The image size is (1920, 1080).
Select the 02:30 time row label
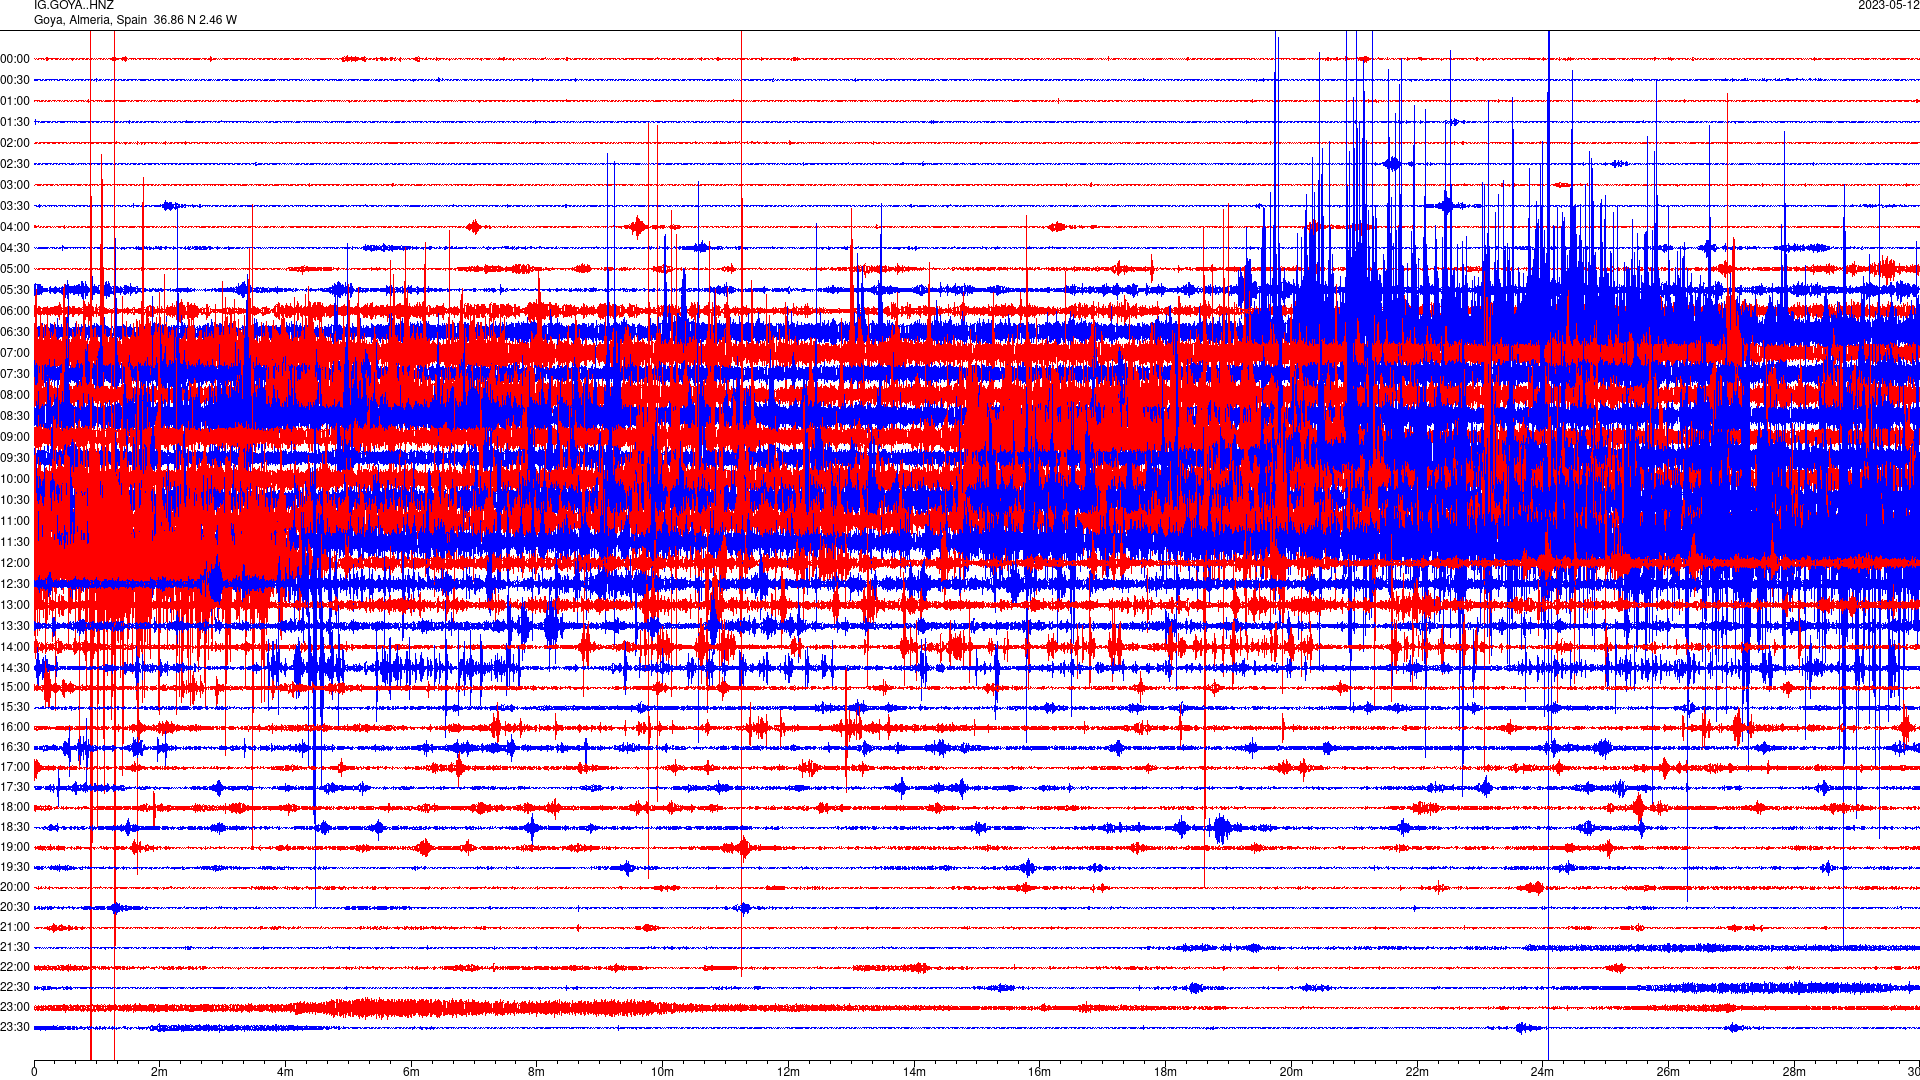coord(15,164)
